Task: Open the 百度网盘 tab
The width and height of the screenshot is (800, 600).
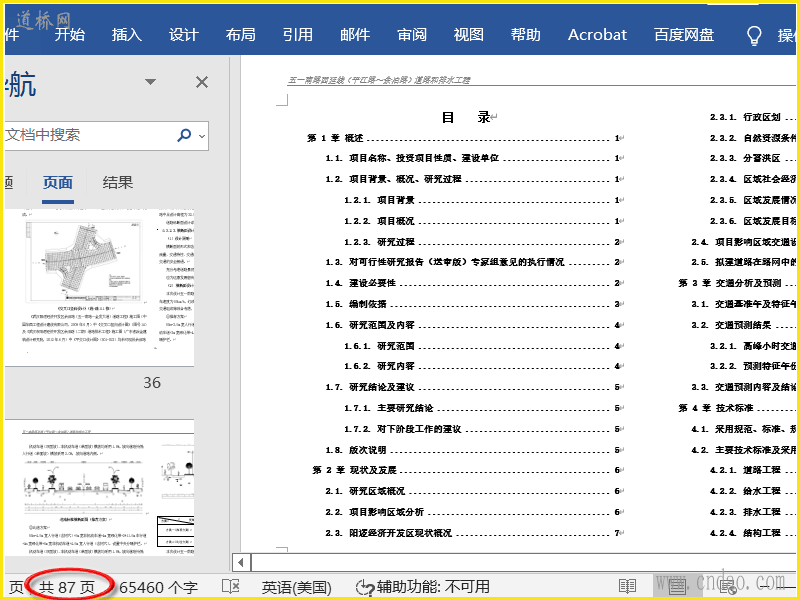Action: [x=684, y=35]
